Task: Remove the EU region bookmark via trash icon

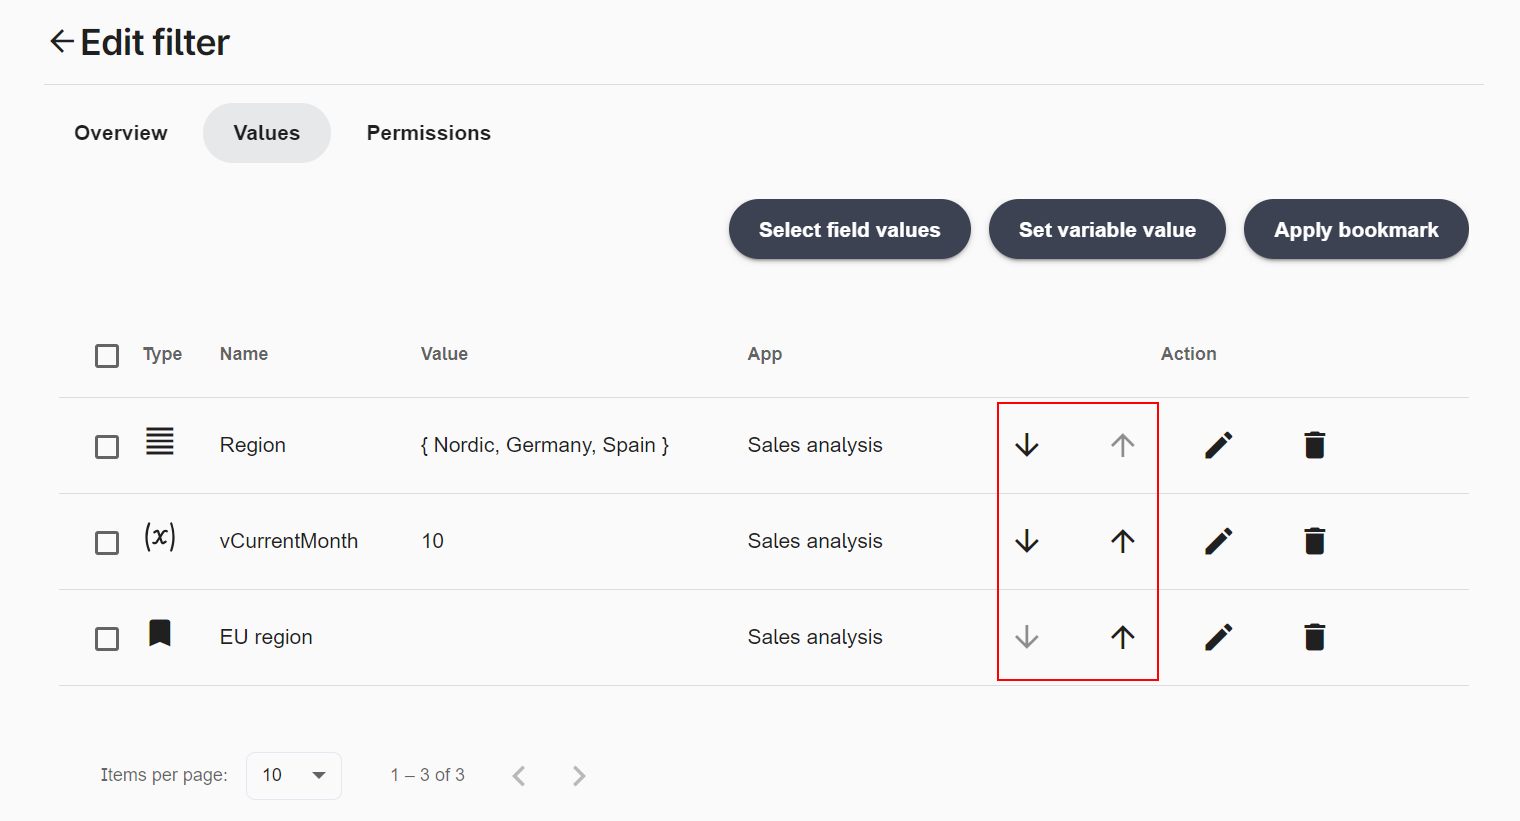Action: point(1314,637)
